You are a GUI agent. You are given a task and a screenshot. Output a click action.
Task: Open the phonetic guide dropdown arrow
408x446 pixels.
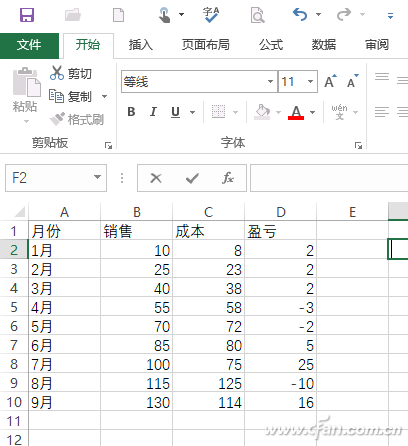tap(355, 112)
